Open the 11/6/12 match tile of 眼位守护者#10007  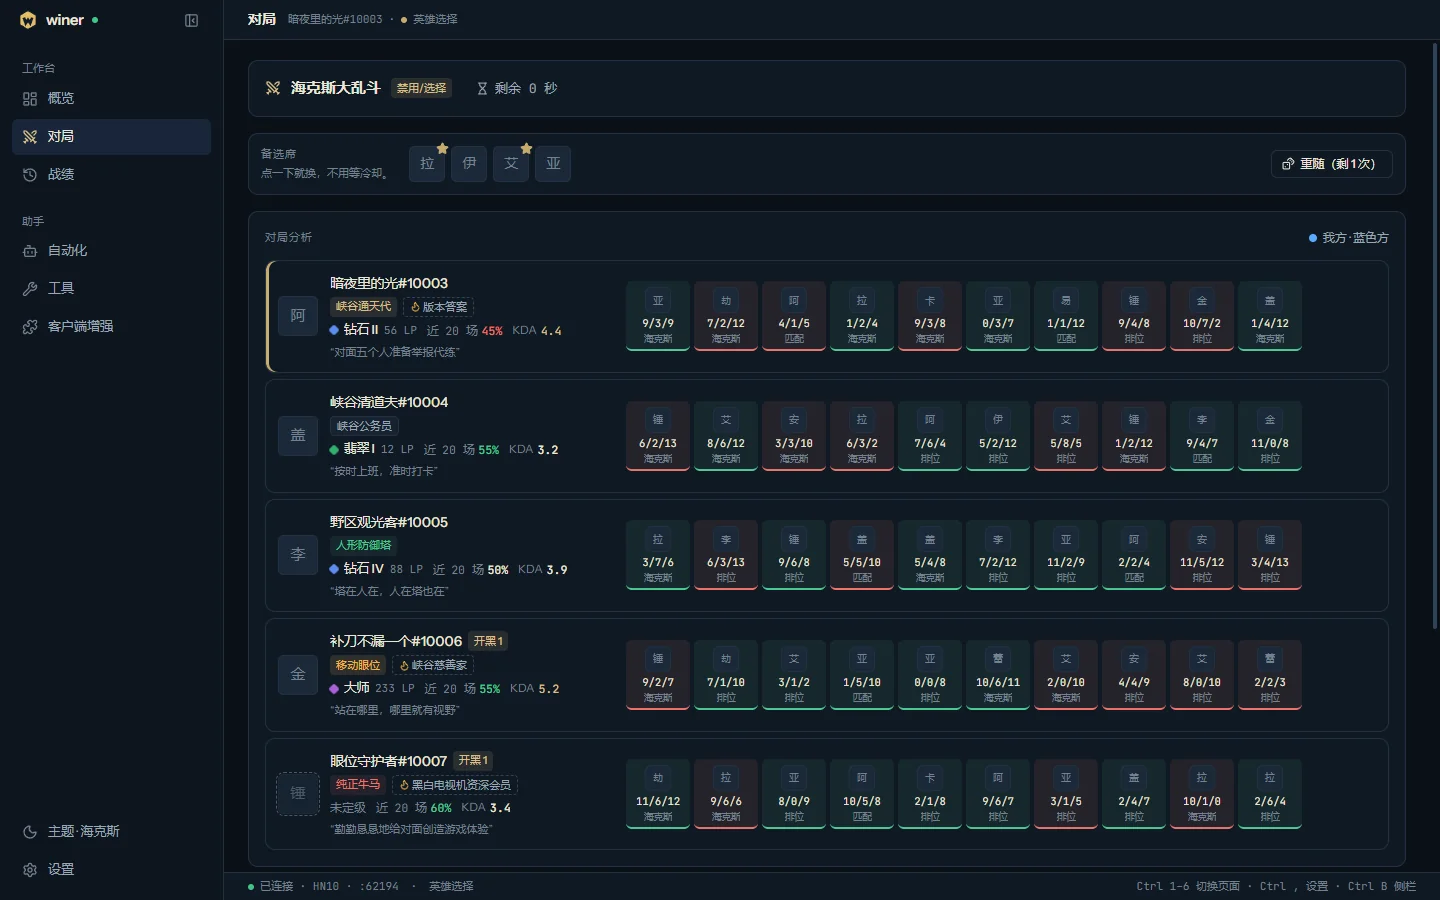tap(658, 793)
